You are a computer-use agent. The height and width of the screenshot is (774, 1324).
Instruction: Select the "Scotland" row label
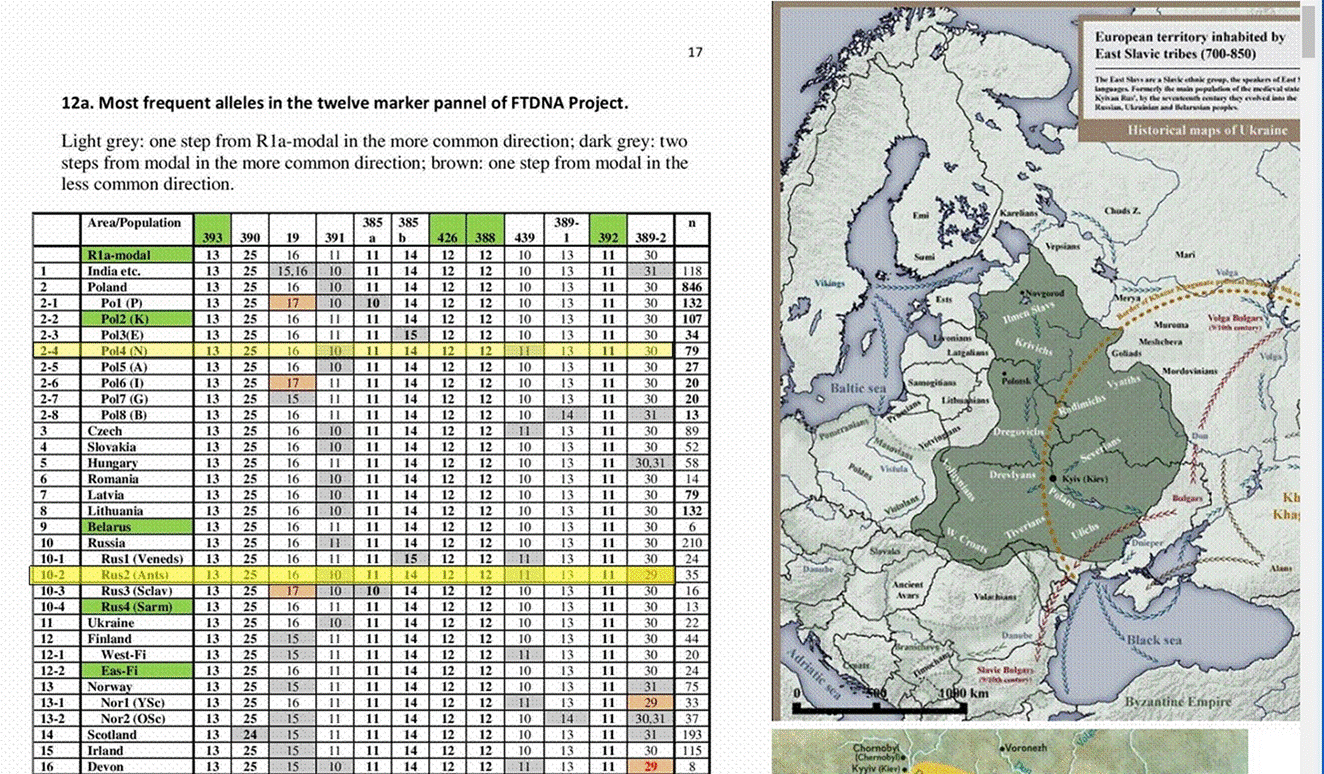[x=111, y=735]
